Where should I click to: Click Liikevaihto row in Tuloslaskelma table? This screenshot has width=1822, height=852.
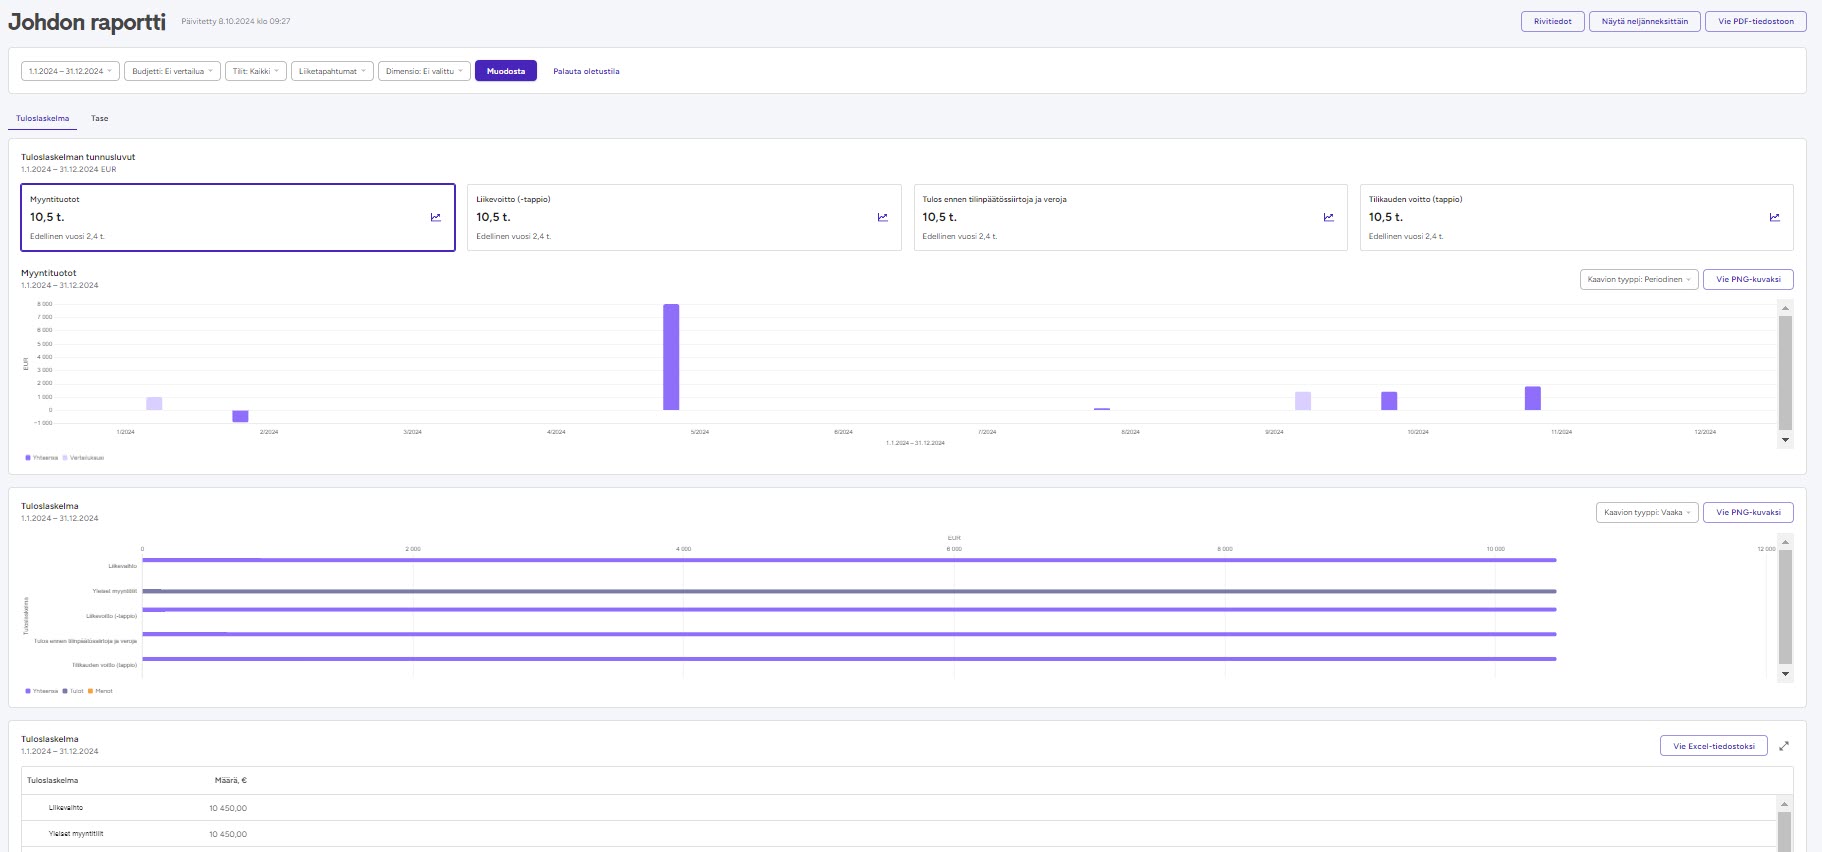(x=900, y=808)
